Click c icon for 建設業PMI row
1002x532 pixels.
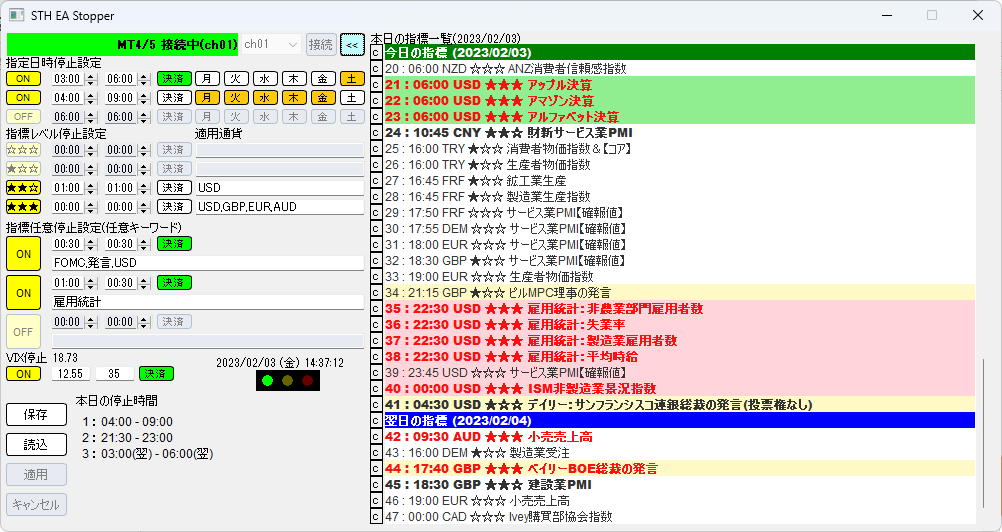376,485
